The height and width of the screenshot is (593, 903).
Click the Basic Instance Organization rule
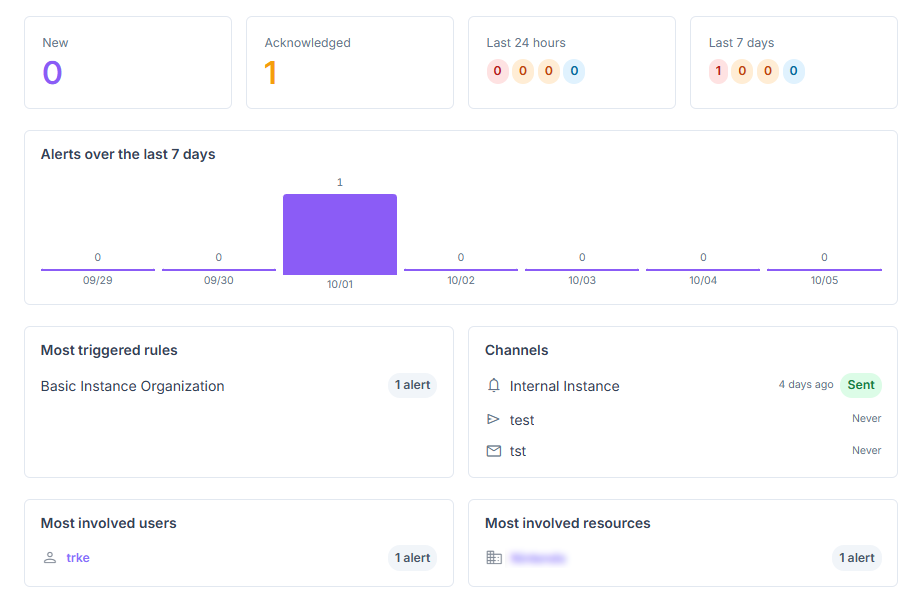click(132, 386)
